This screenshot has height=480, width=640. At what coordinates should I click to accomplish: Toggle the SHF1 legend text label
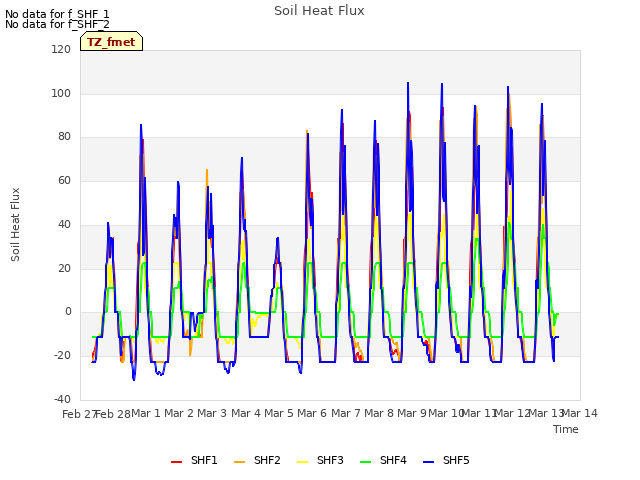point(204,460)
